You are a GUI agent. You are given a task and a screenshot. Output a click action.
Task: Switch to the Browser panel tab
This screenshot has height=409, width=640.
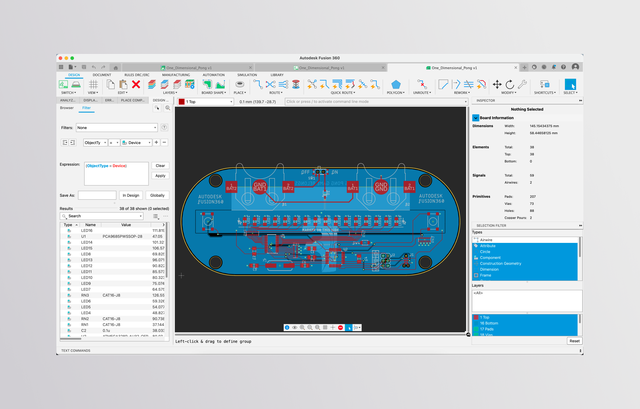click(67, 108)
